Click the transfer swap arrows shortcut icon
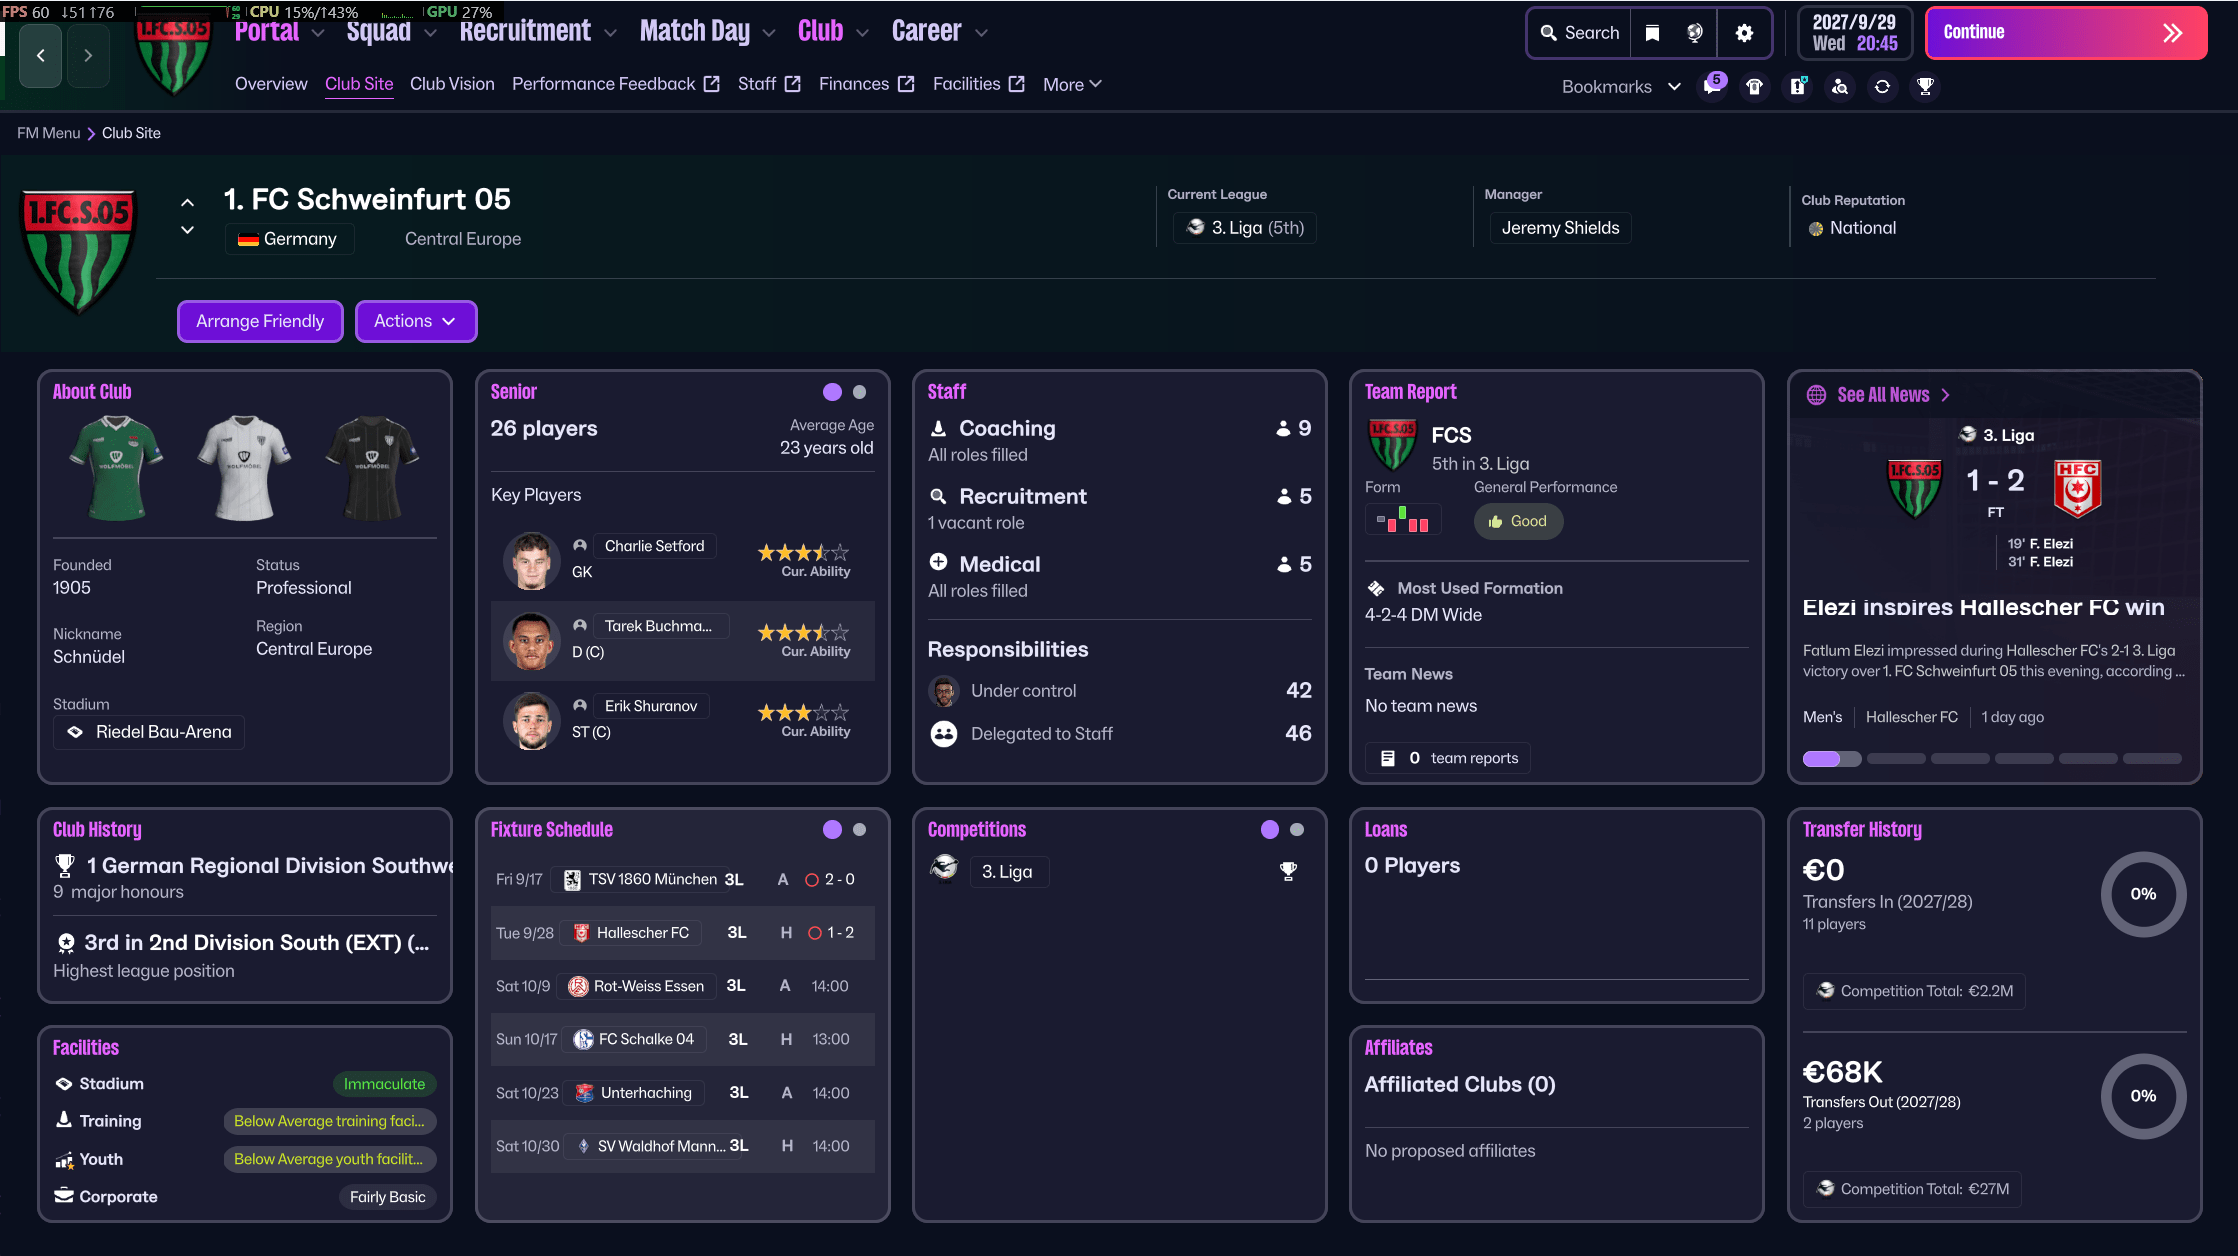Screen dimensions: 2238x1256 pyautogui.click(x=1882, y=87)
